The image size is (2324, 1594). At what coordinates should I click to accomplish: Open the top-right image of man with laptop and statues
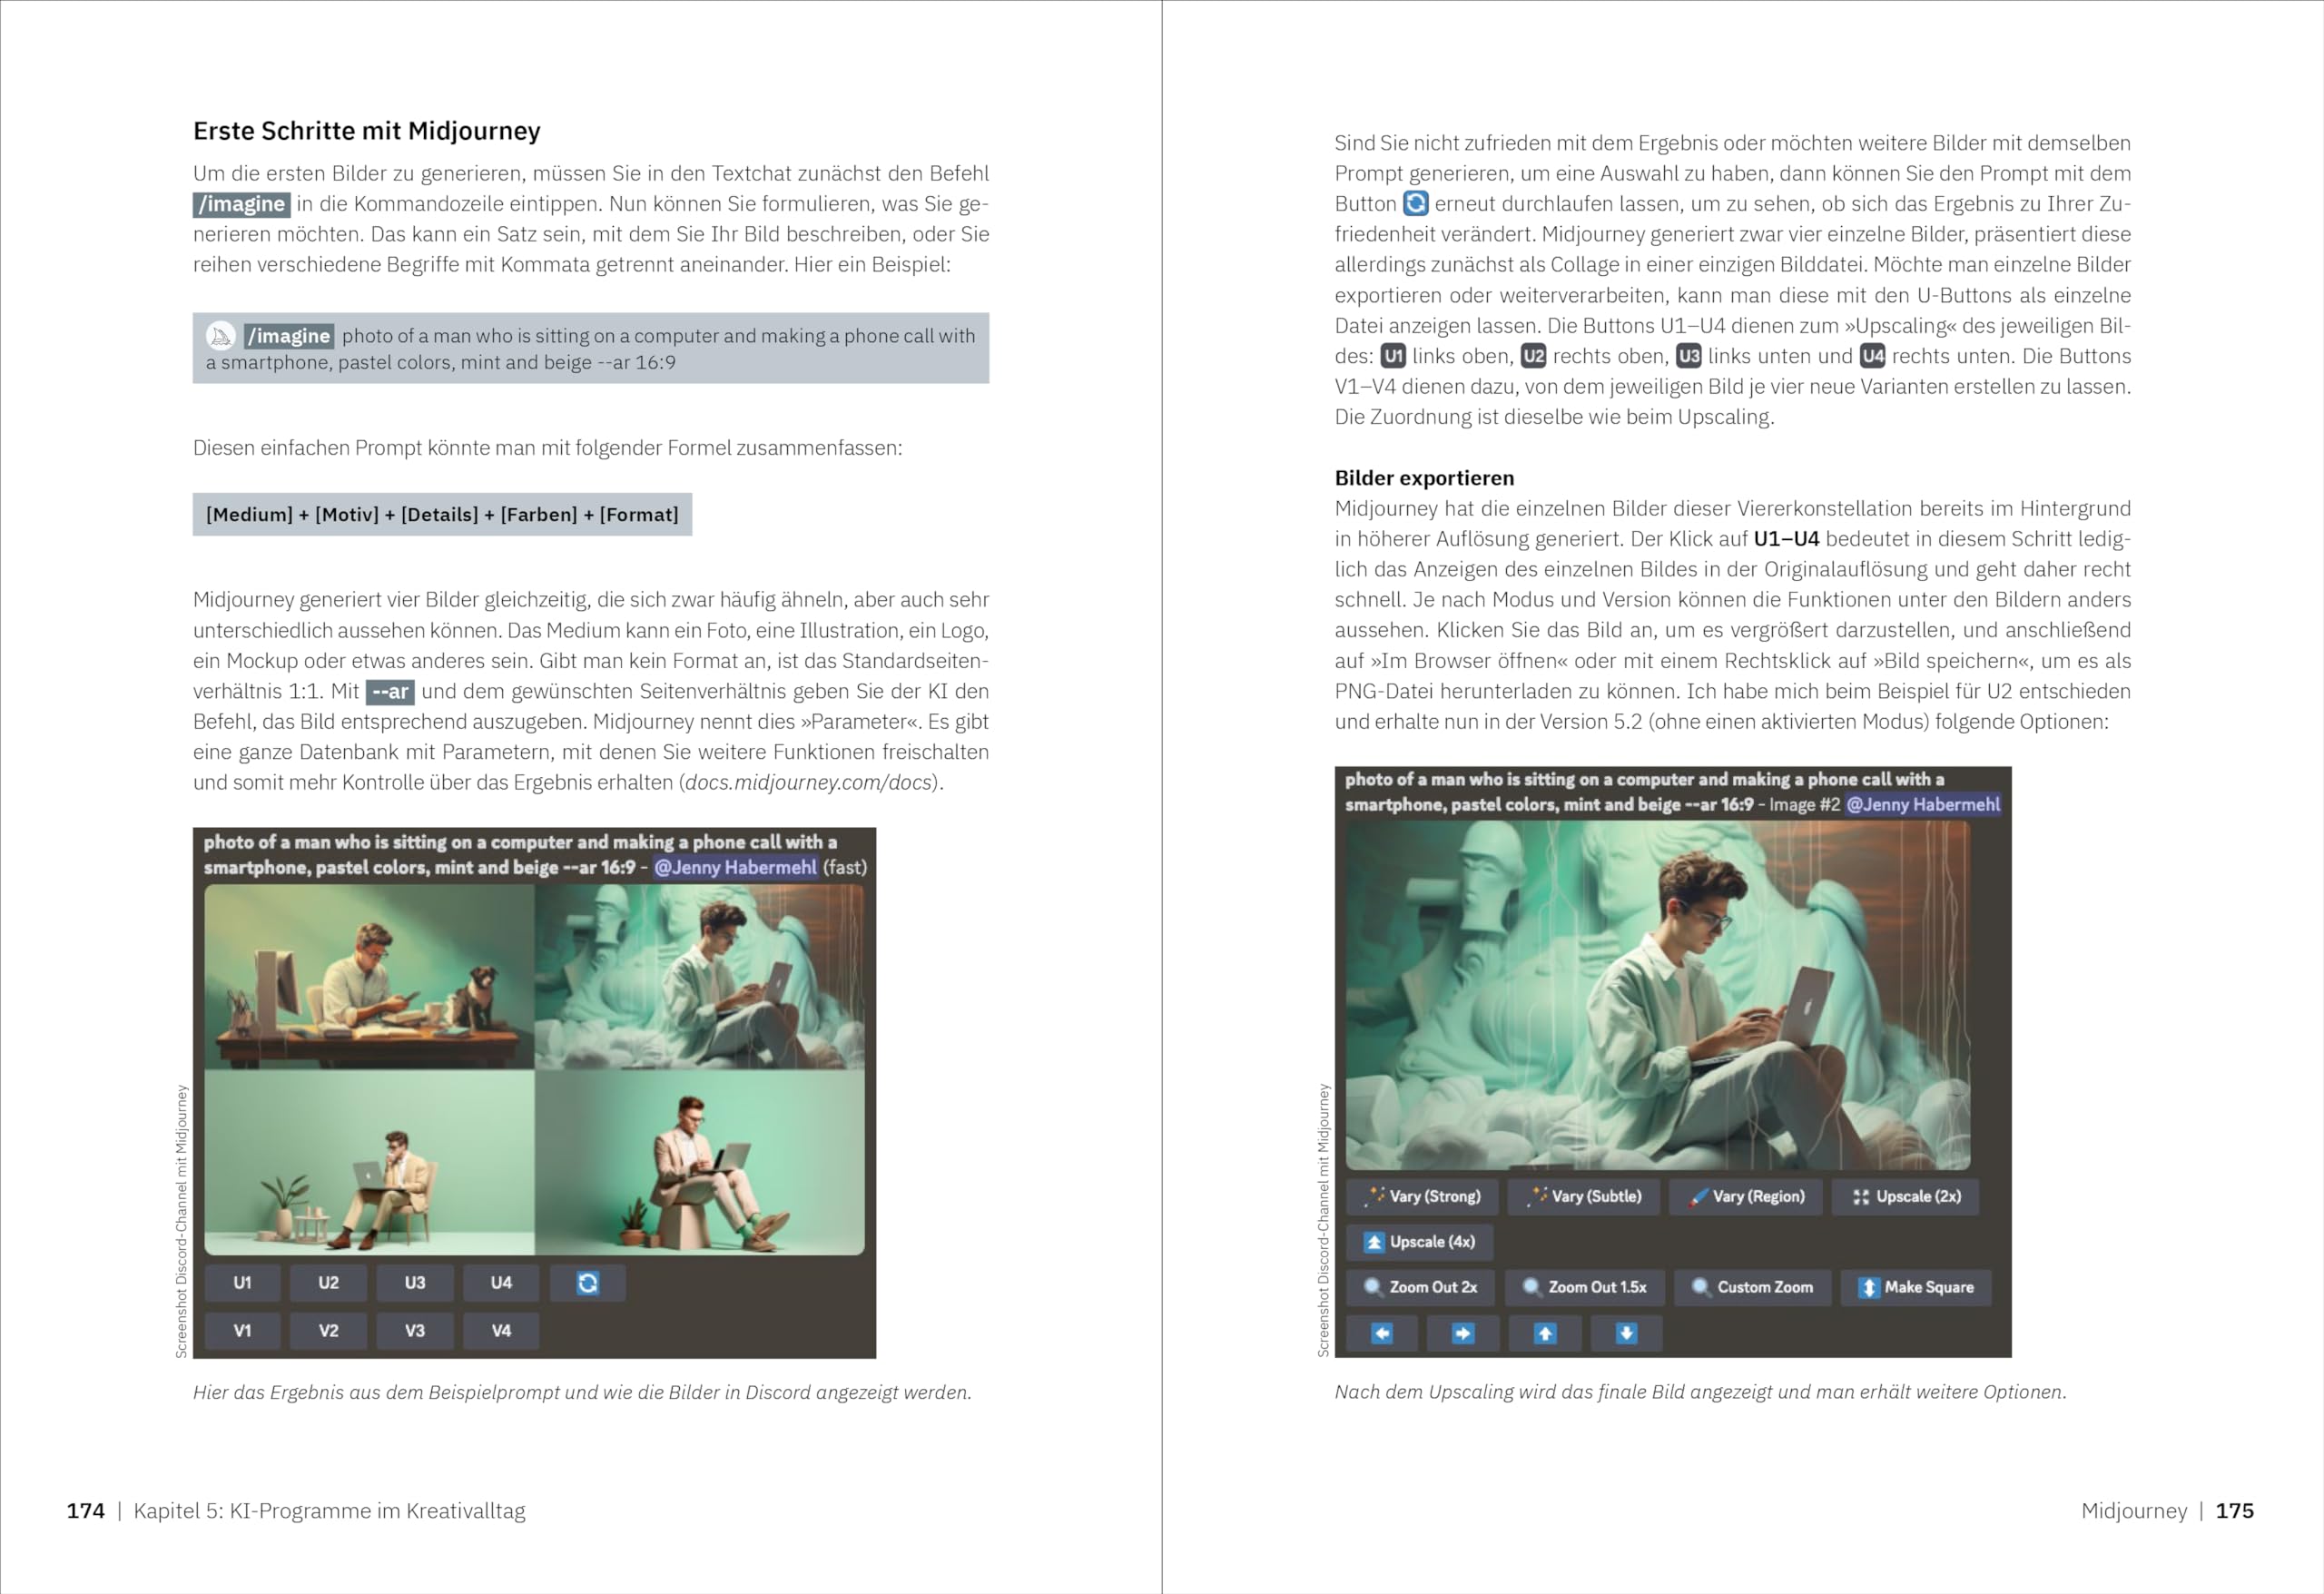click(x=700, y=977)
